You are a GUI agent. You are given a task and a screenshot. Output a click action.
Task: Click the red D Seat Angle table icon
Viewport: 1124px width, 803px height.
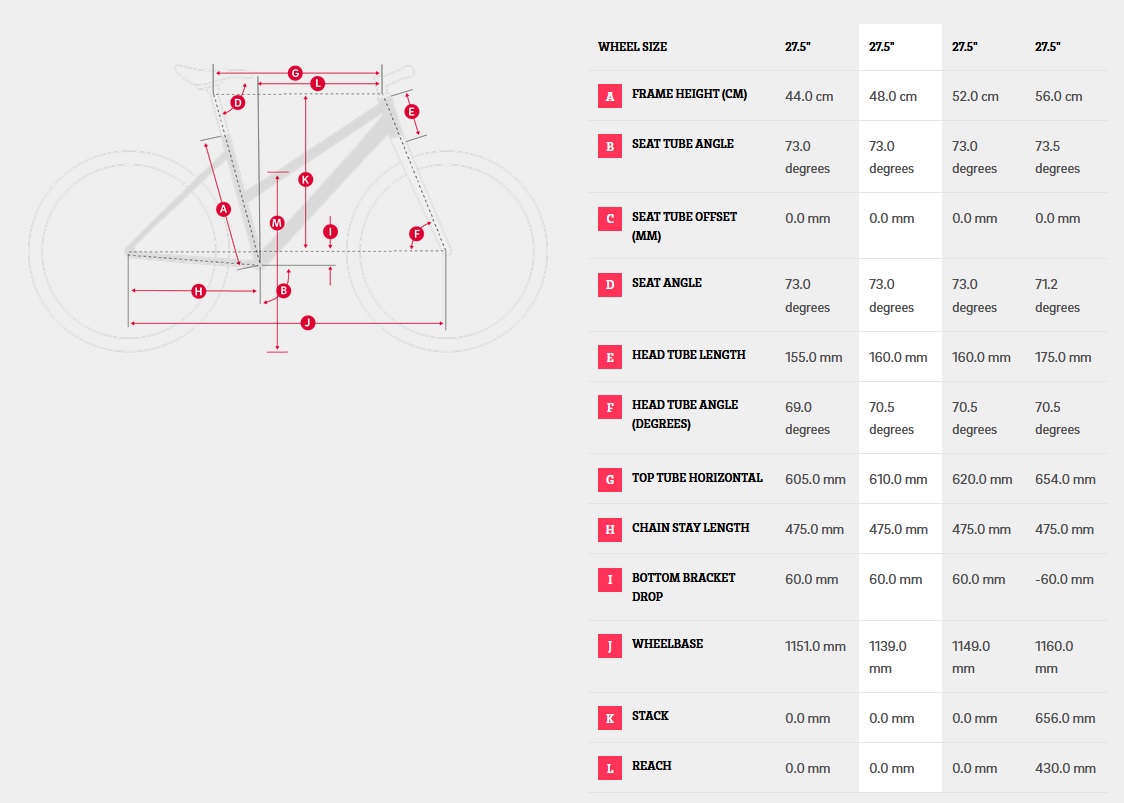click(x=610, y=285)
